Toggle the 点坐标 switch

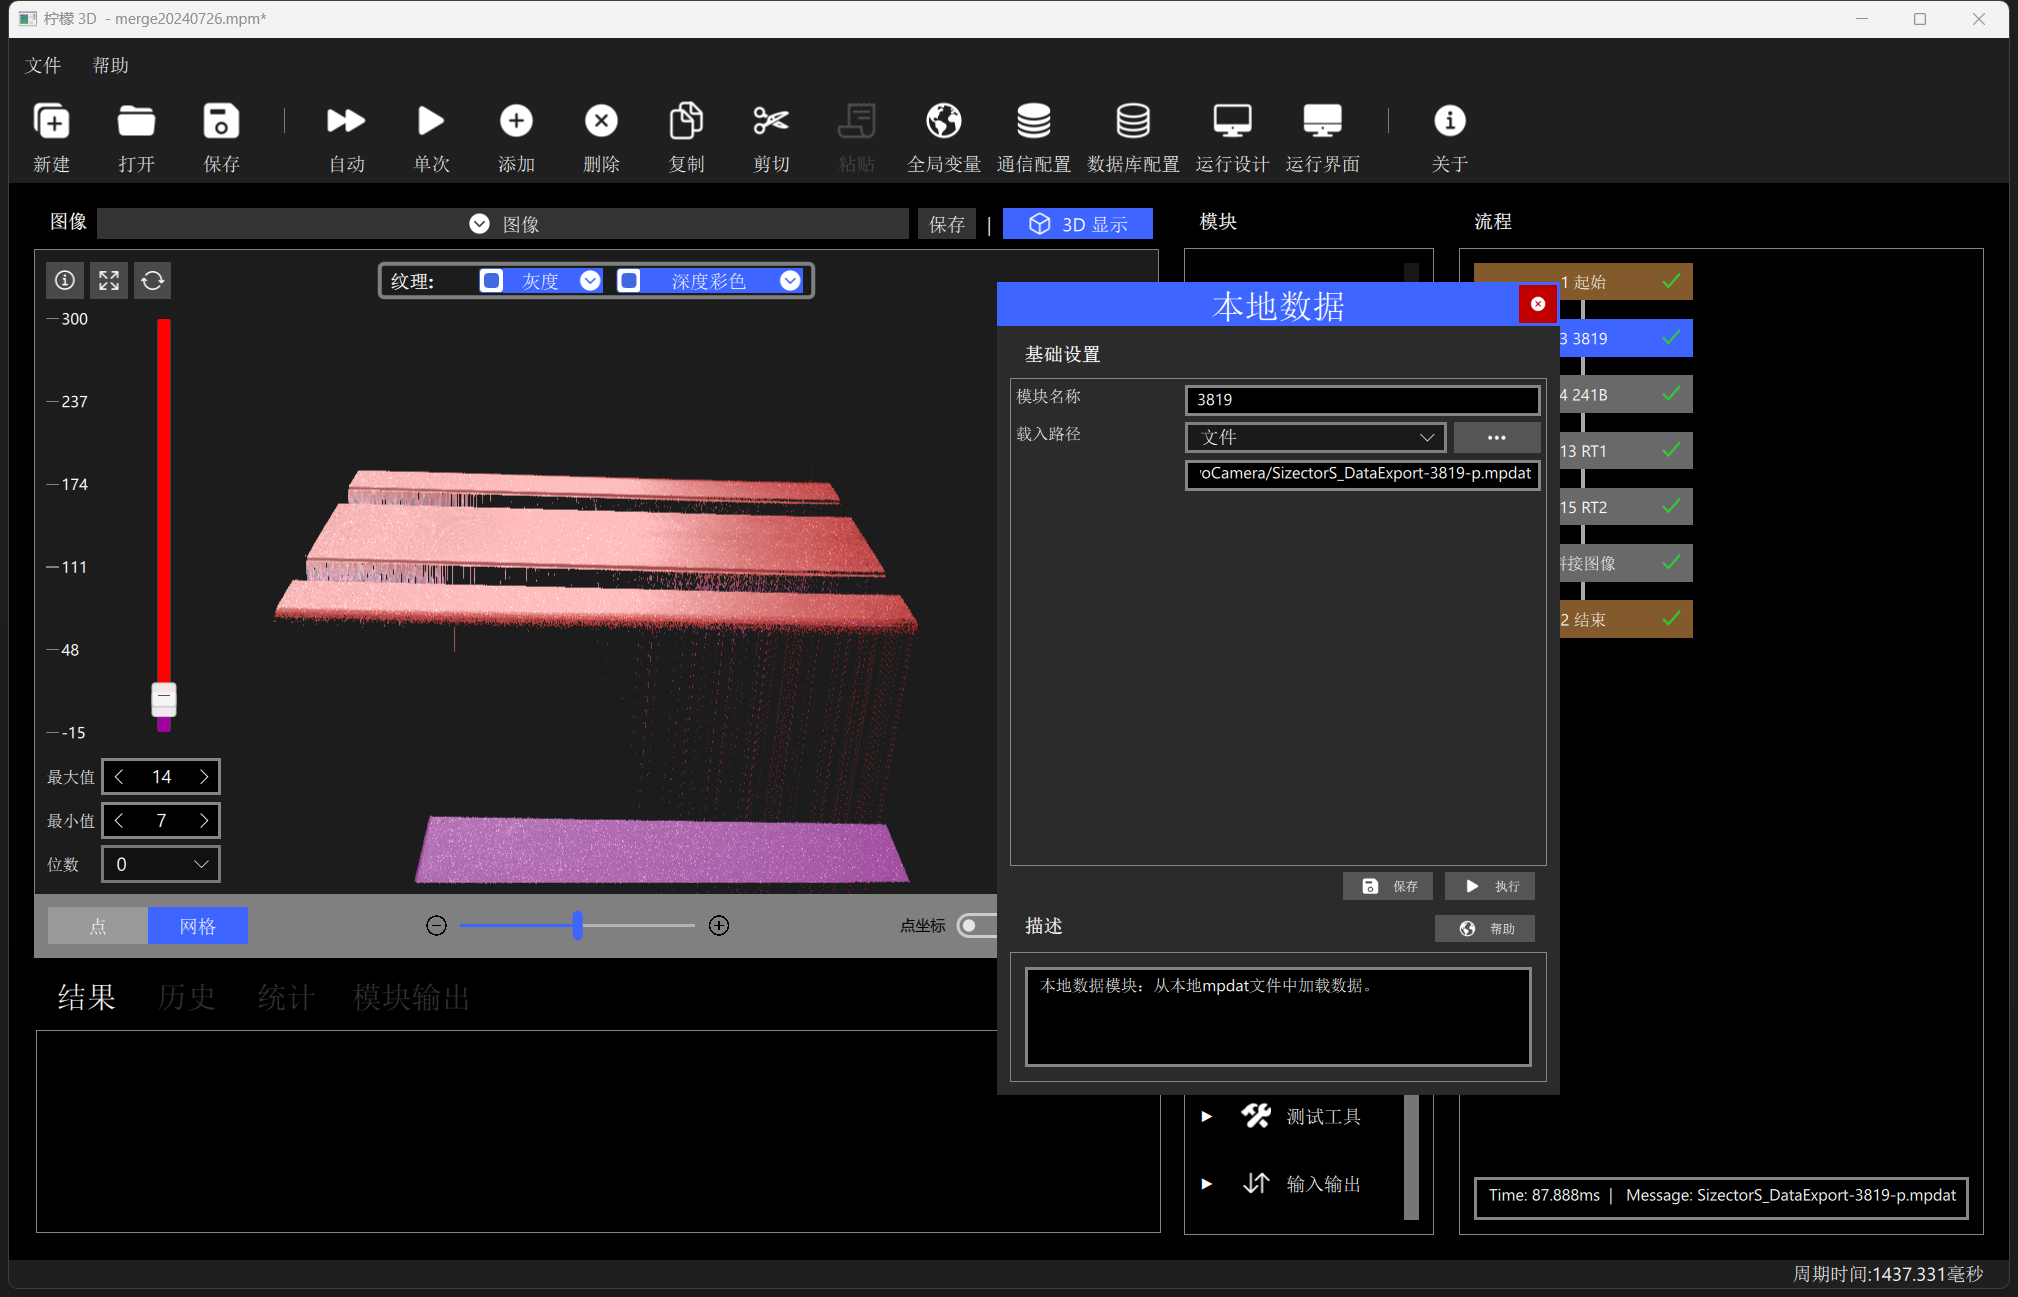pyautogui.click(x=977, y=926)
